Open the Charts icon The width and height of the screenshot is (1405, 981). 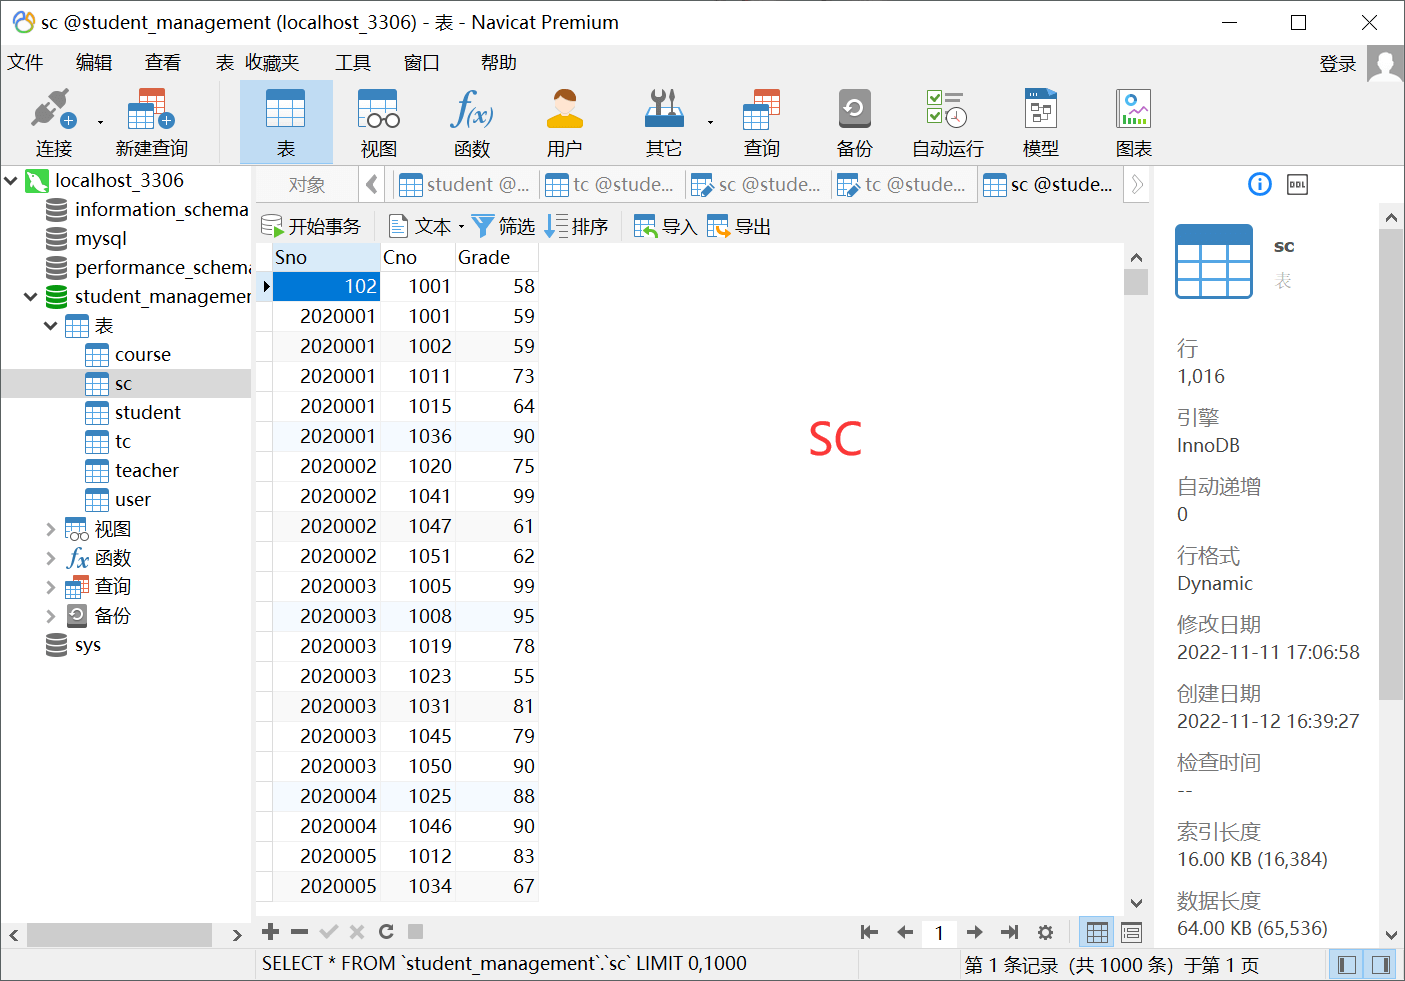point(1133,123)
